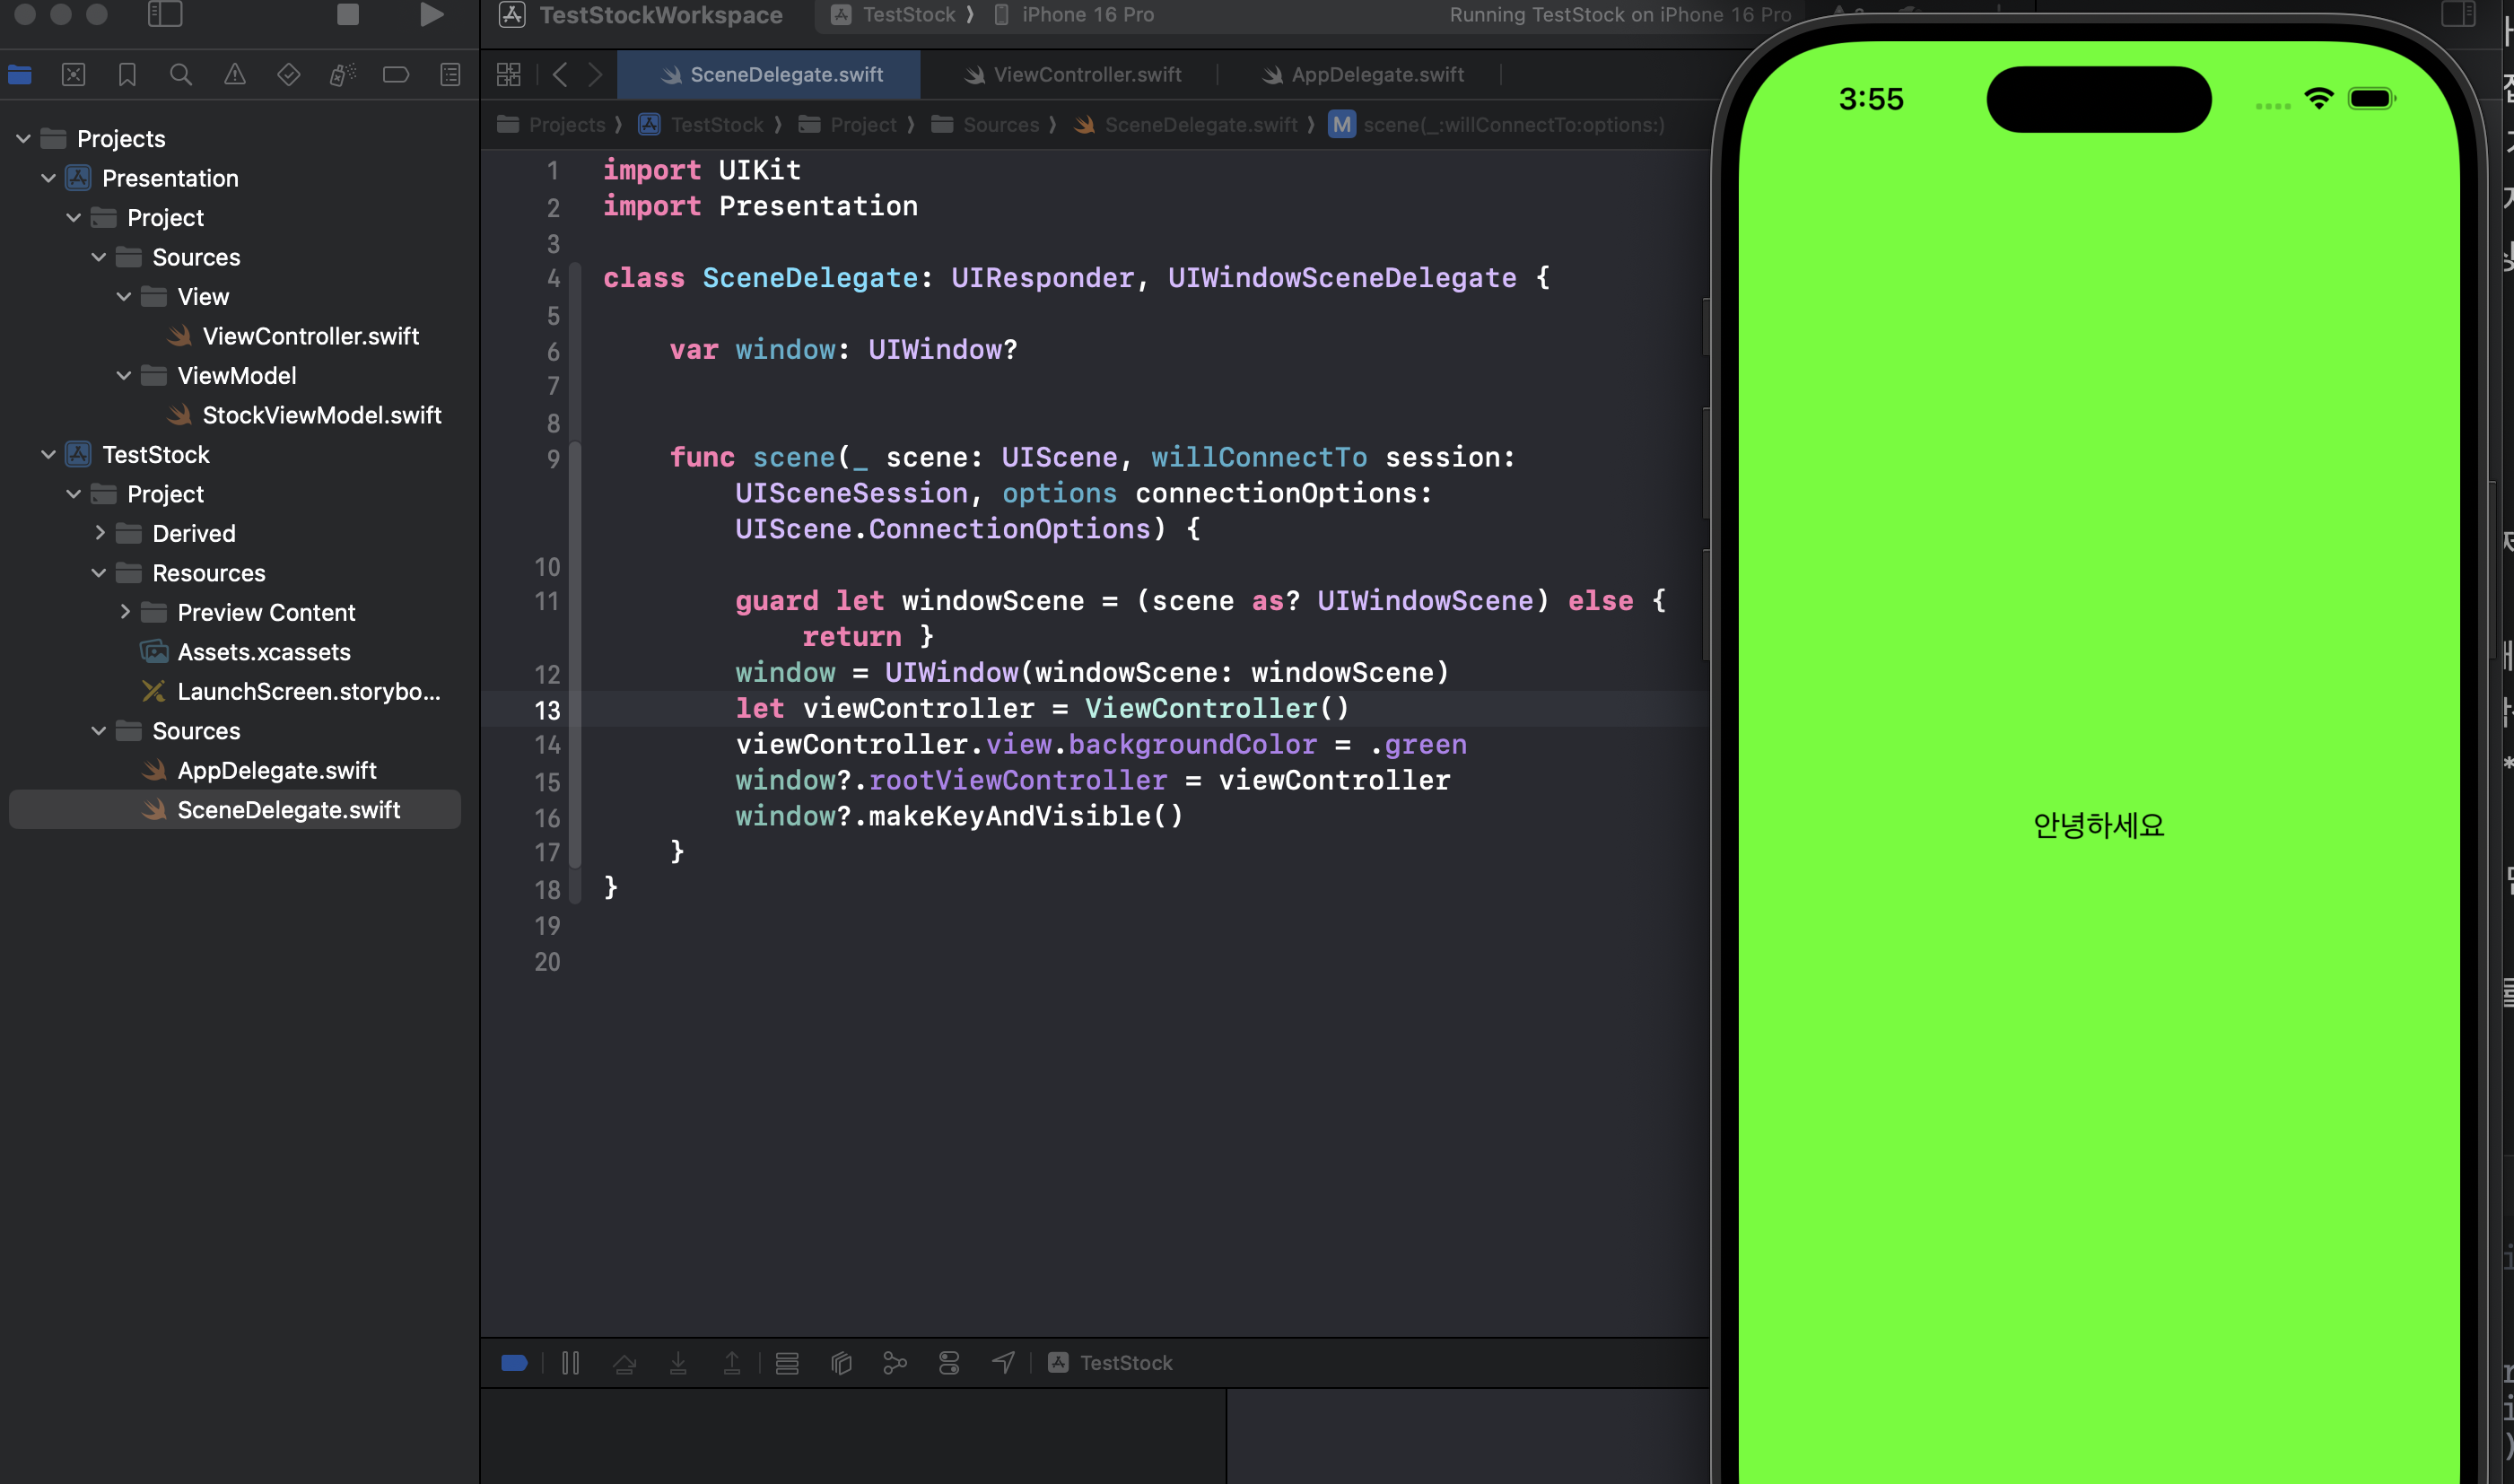Image resolution: width=2514 pixels, height=1484 pixels.
Task: Expand the Preview Content folder
Action: (x=124, y=612)
